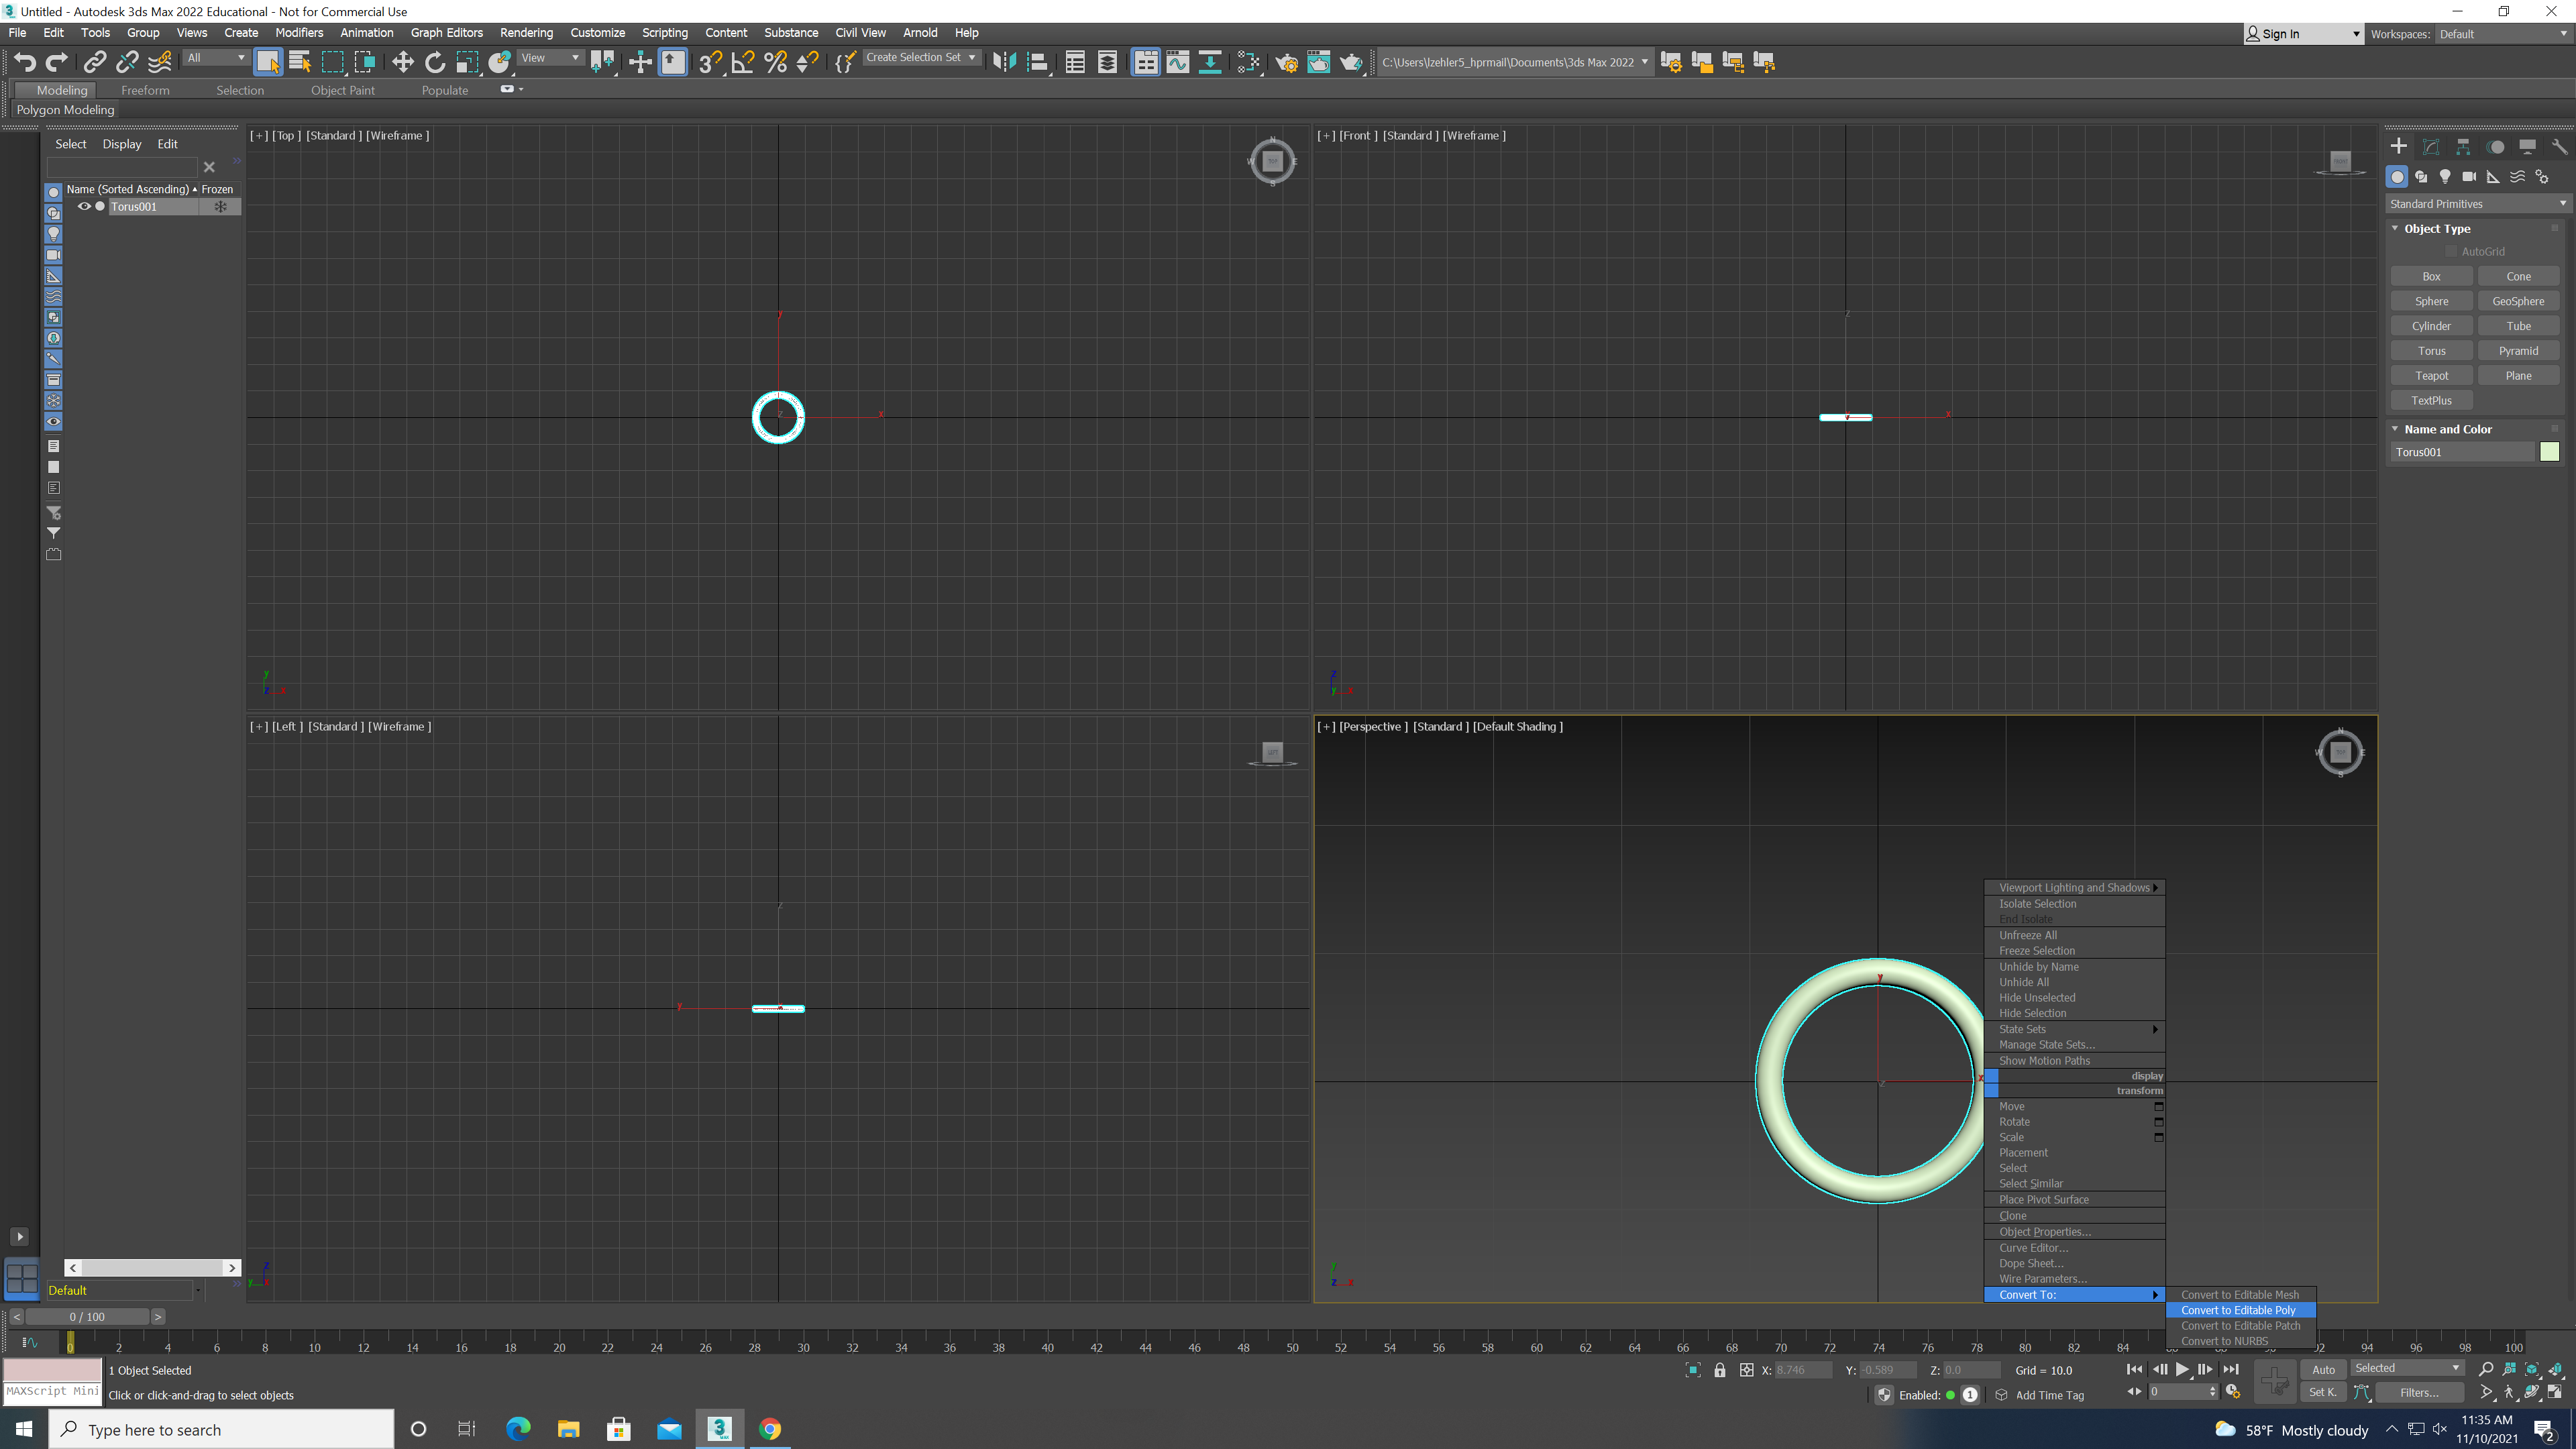
Task: Select the Lights category in the Create panel
Action: point(2445,176)
